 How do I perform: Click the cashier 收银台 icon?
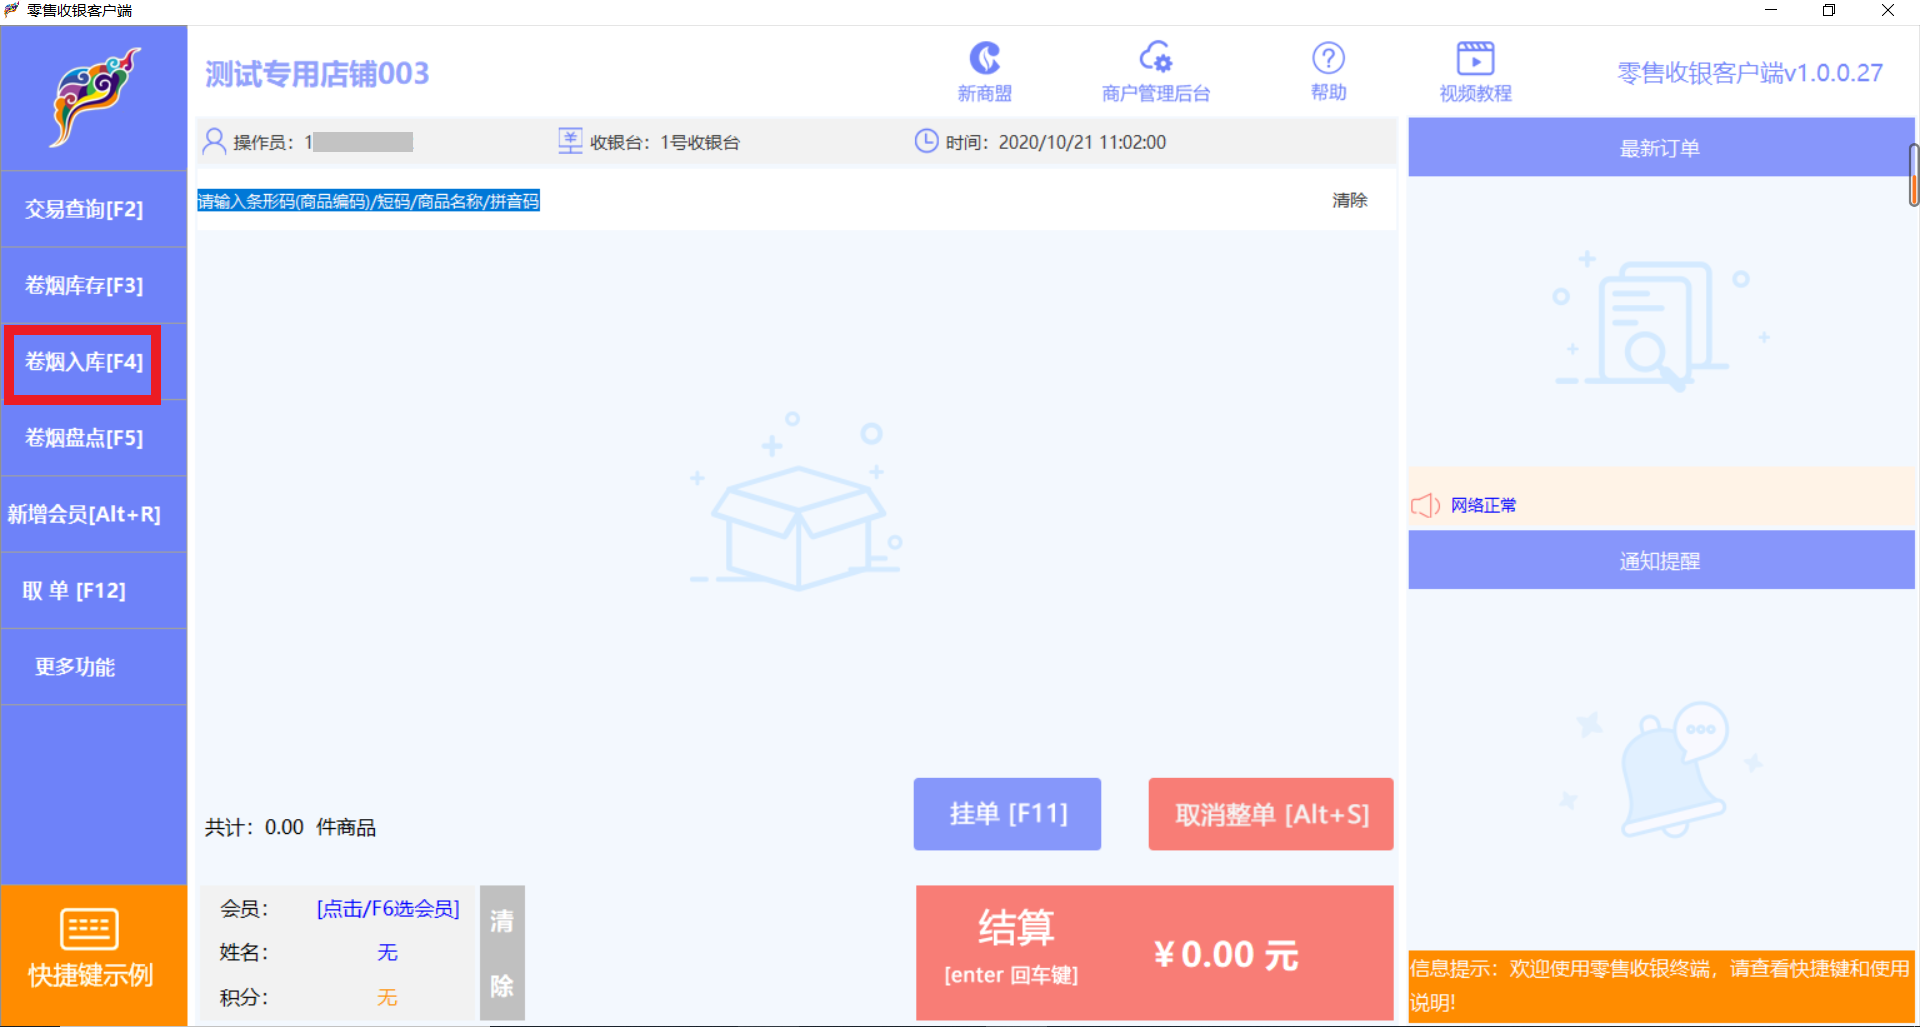tap(569, 141)
